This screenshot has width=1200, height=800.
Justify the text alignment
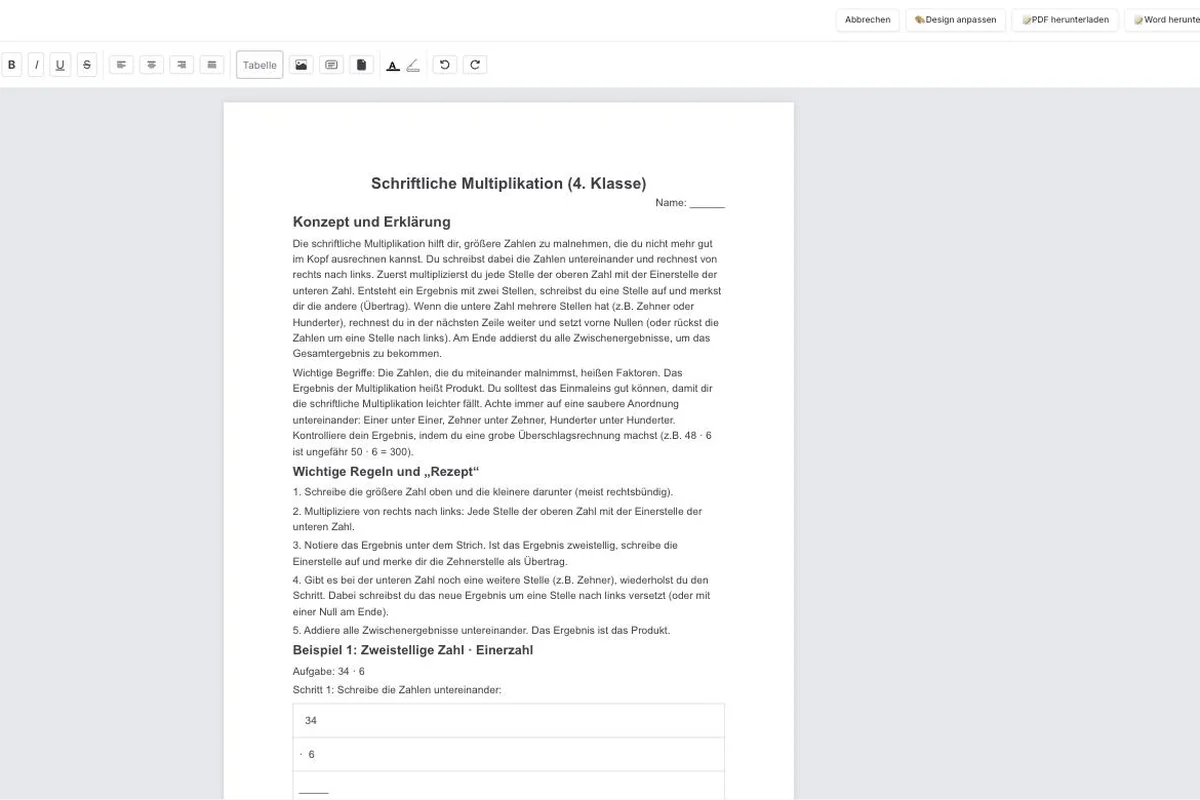pos(211,65)
